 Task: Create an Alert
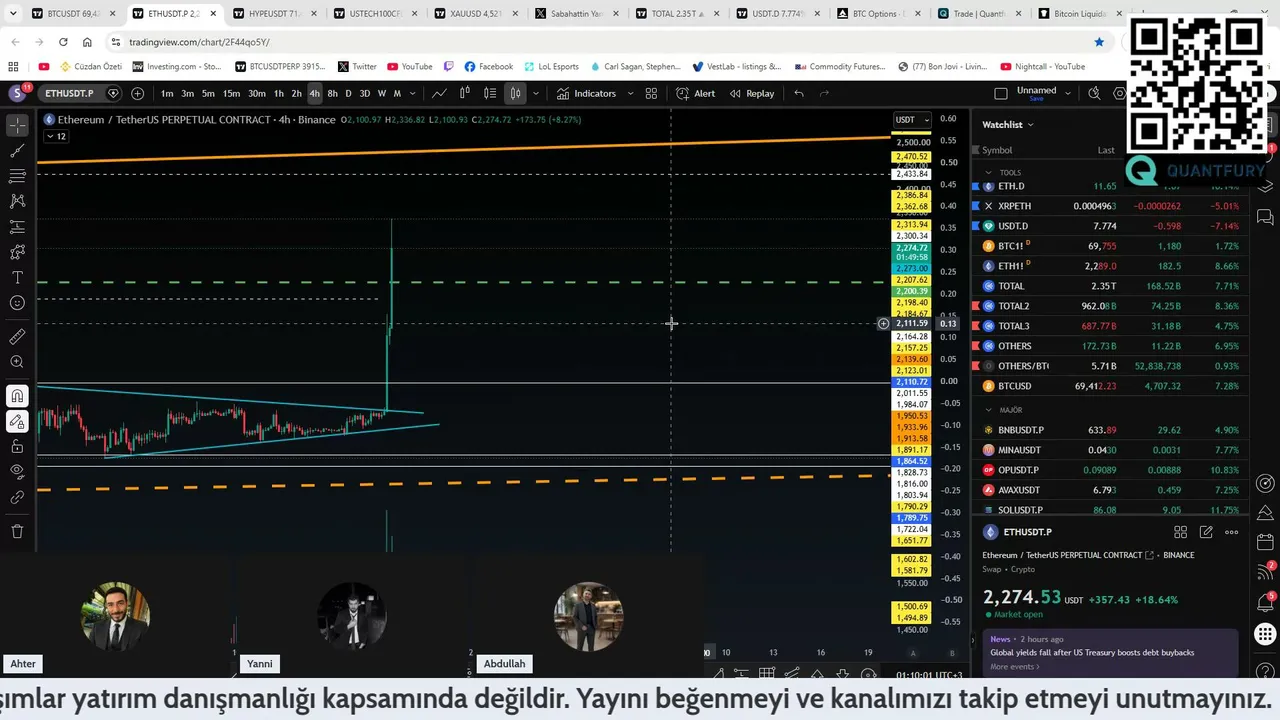click(695, 93)
